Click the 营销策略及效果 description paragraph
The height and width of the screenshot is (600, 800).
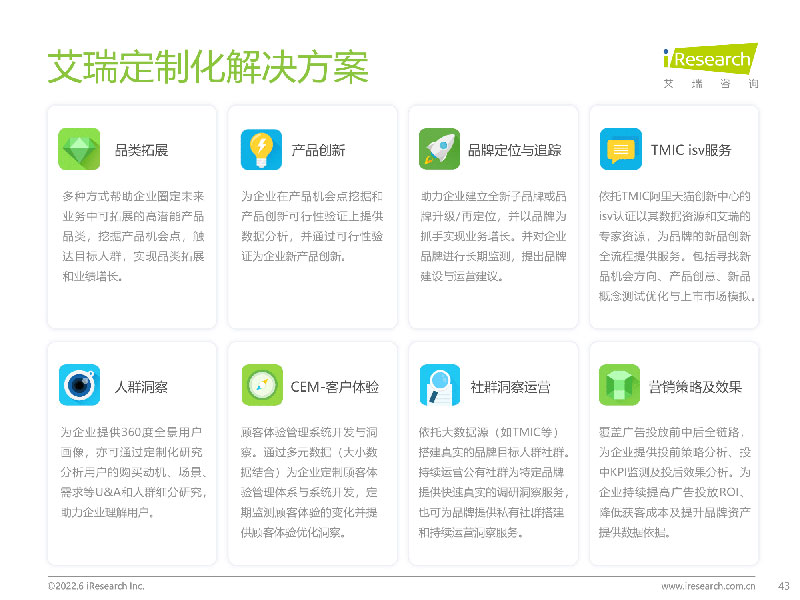tap(674, 482)
